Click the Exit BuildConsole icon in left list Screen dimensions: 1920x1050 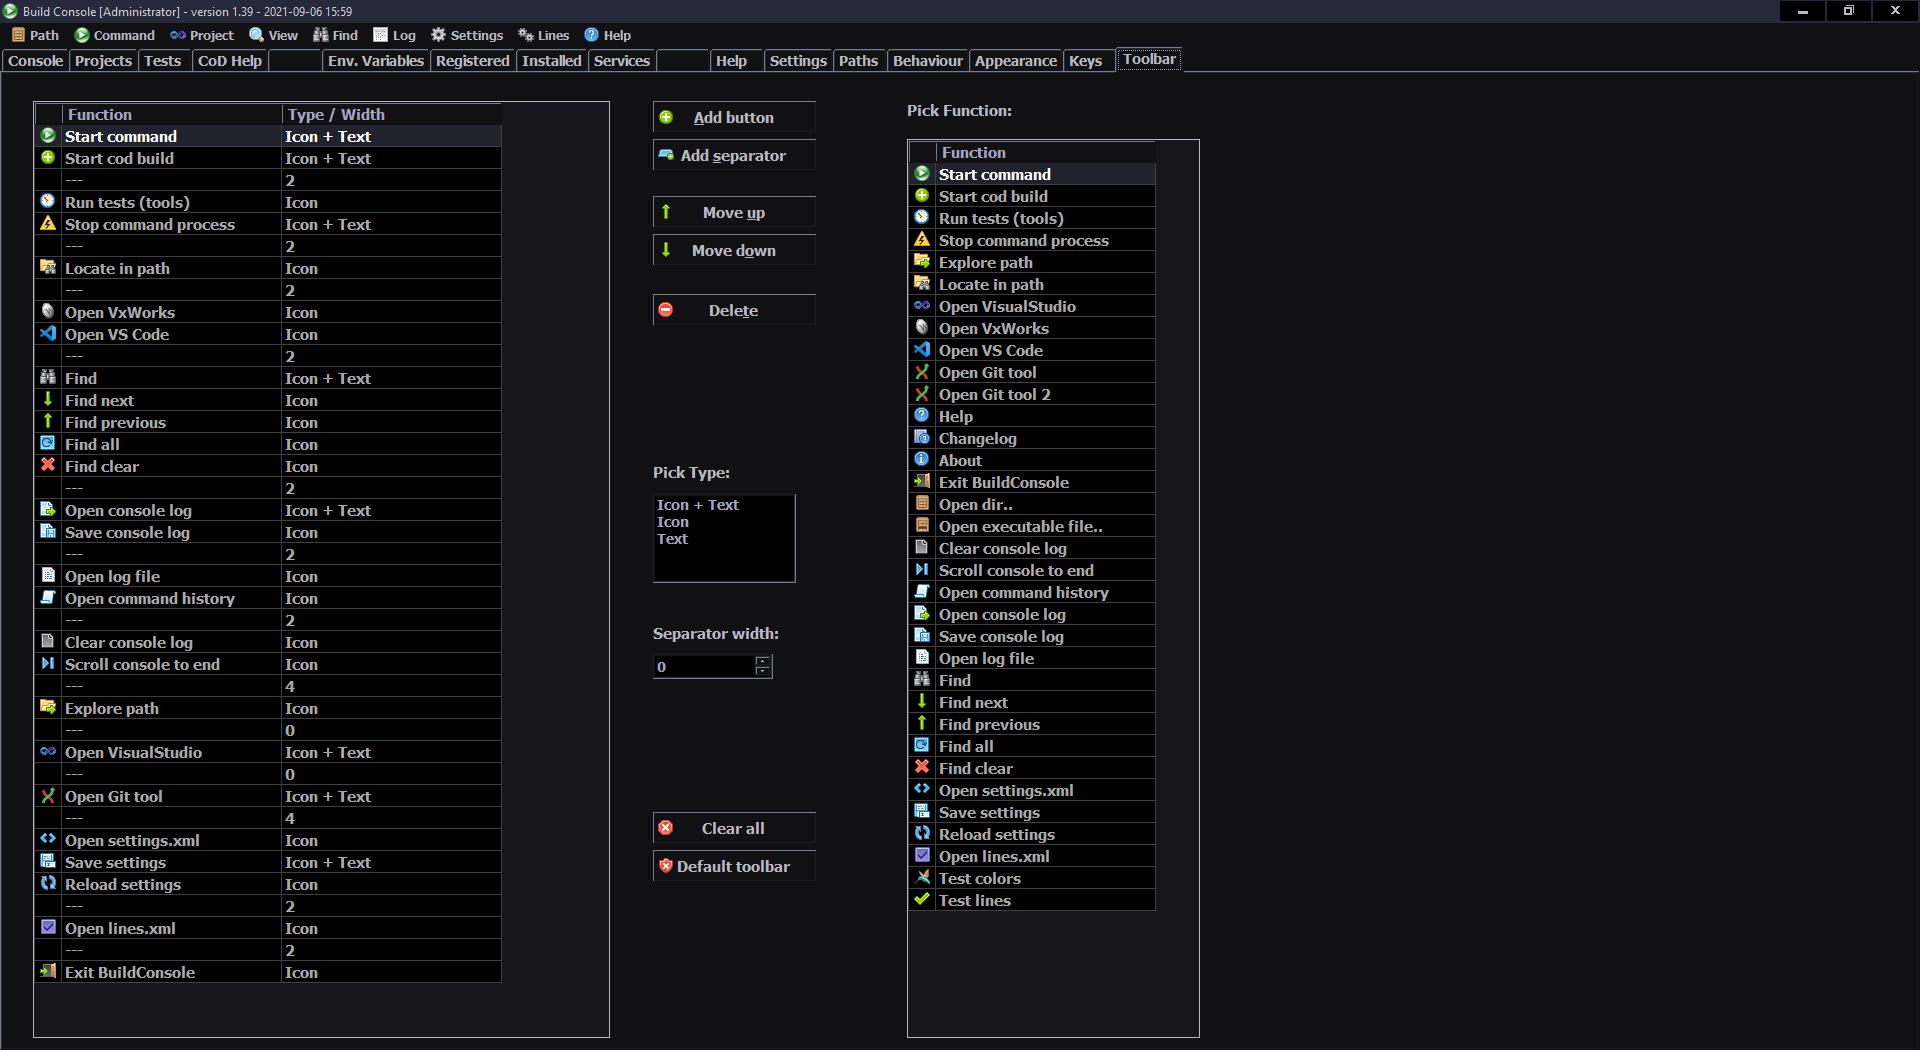pyautogui.click(x=48, y=972)
